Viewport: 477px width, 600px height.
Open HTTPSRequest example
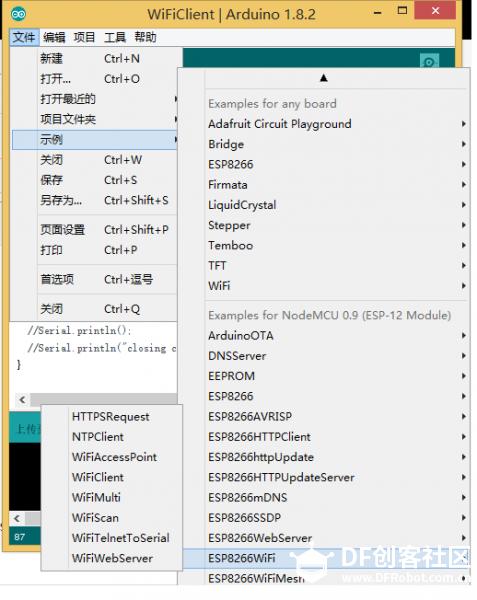coord(111,417)
